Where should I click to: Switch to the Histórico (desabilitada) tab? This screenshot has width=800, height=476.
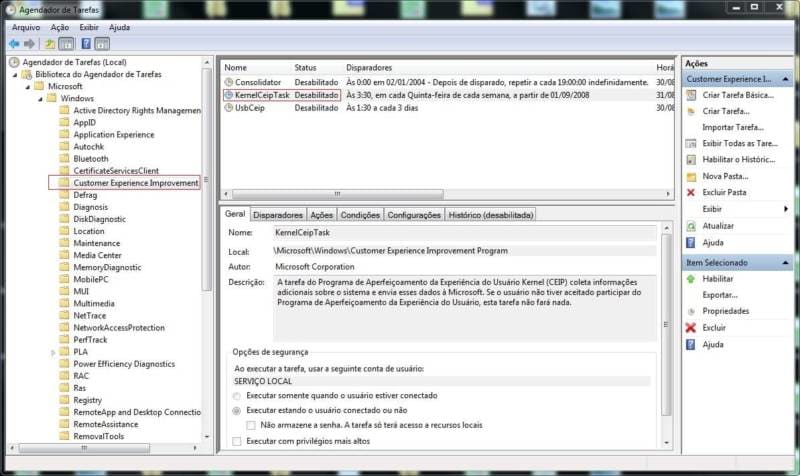click(491, 215)
